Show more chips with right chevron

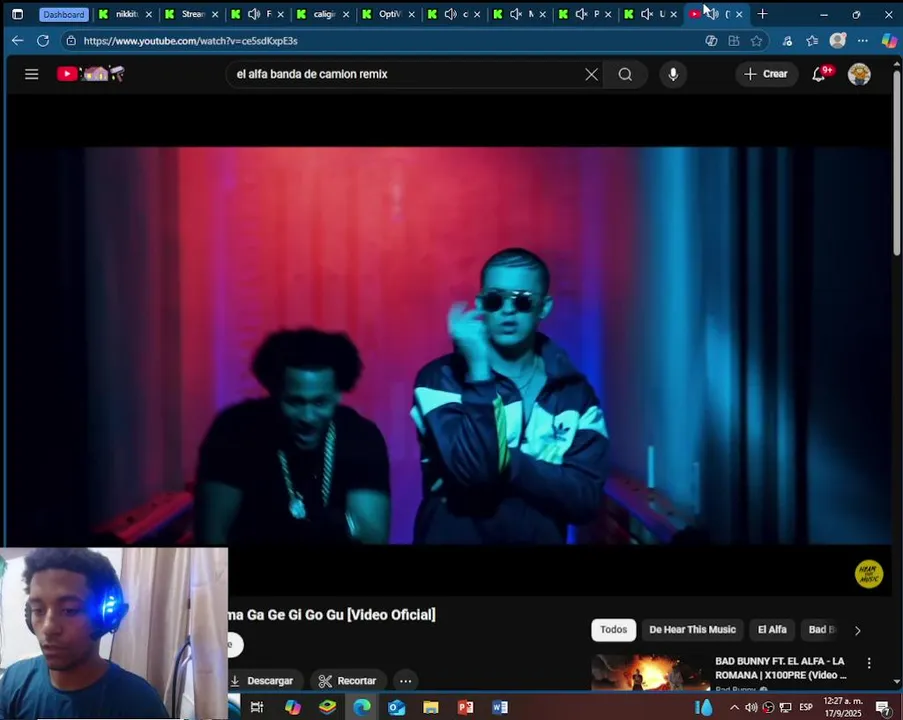858,630
